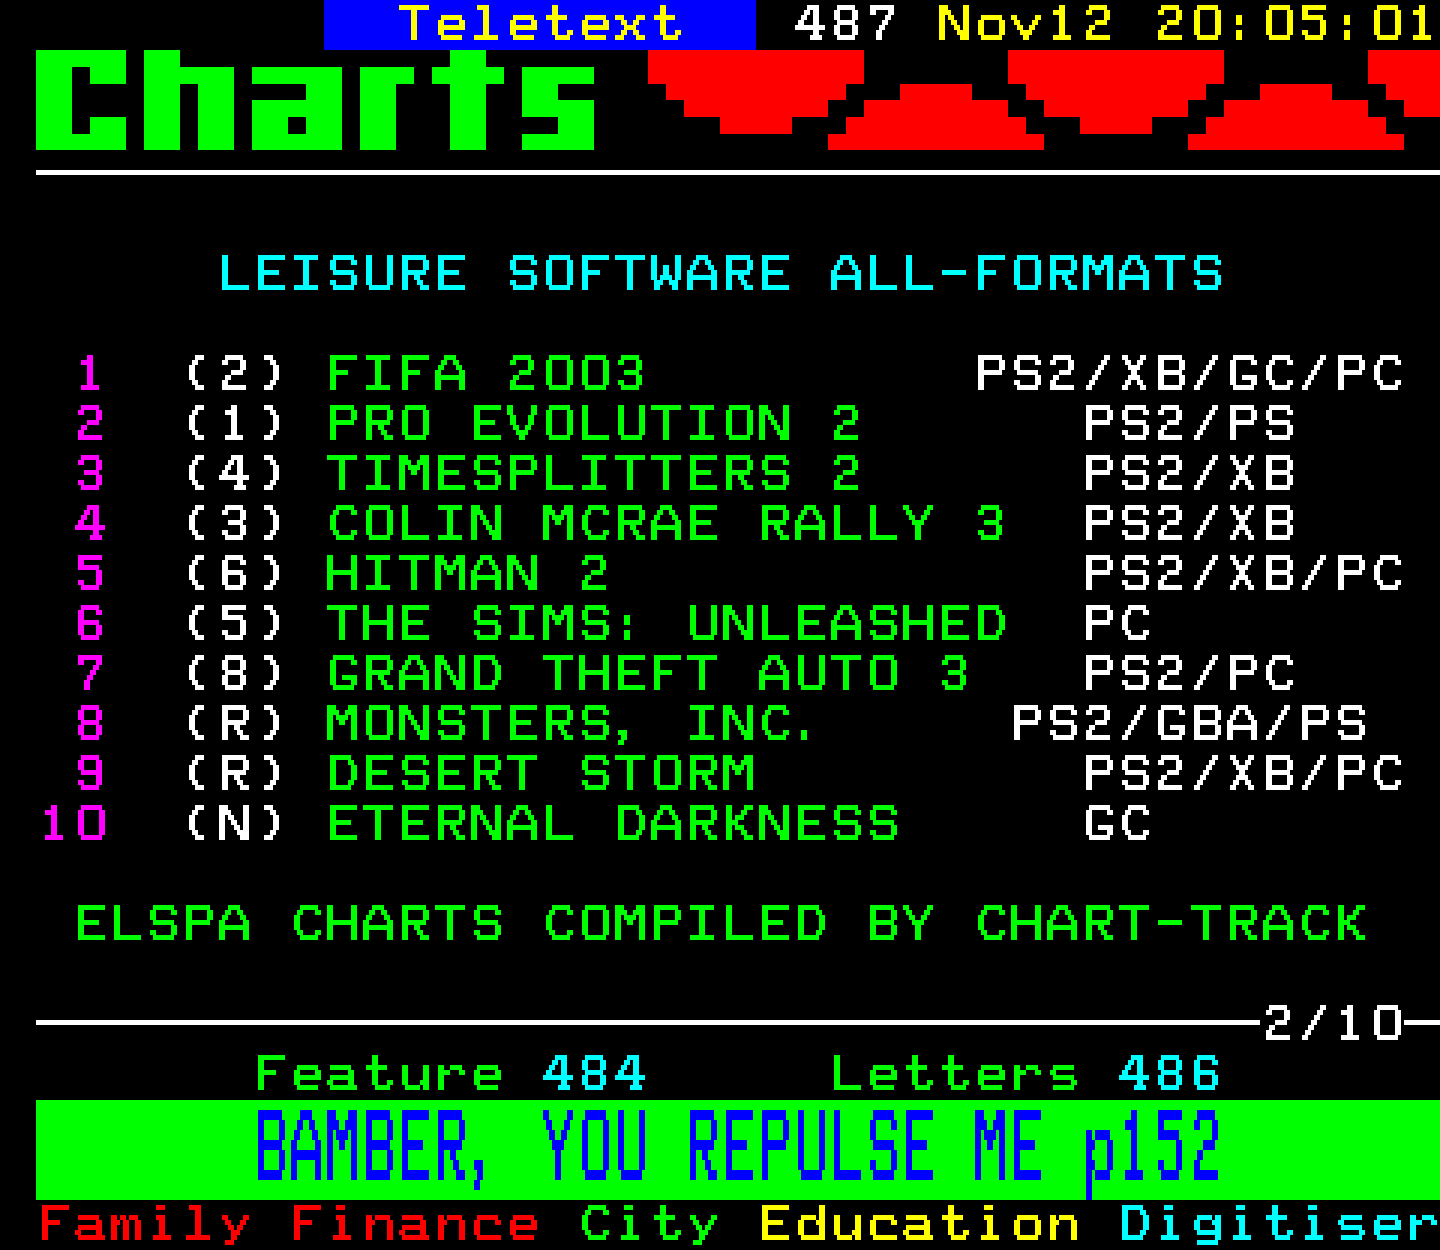Click last week's position (2) for FIFA 2003
1440x1250 pixels.
click(235, 374)
